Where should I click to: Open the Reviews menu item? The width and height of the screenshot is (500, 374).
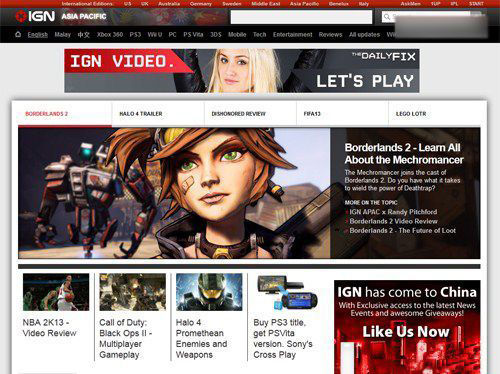[330, 35]
